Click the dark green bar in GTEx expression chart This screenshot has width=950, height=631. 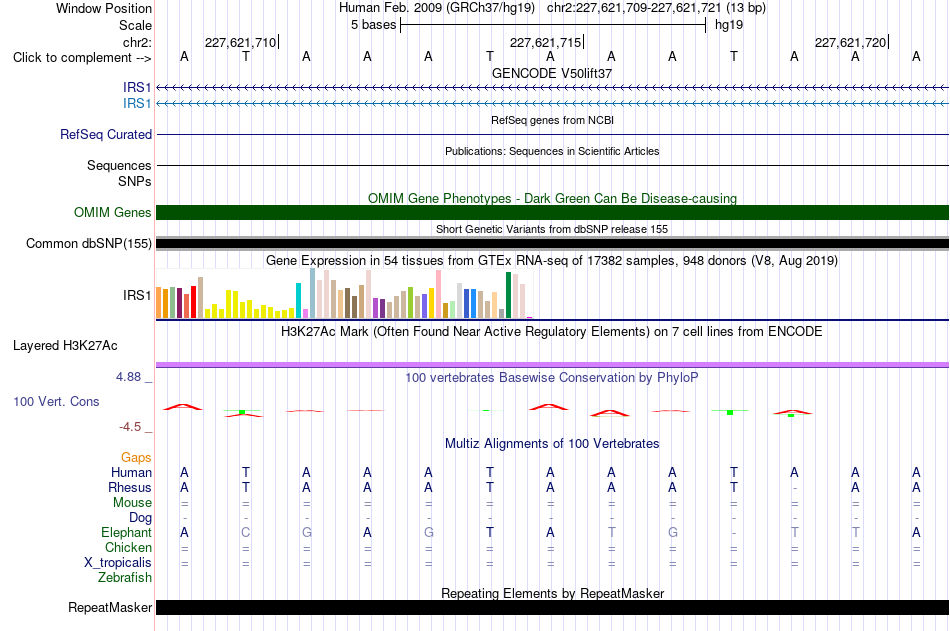click(x=508, y=295)
